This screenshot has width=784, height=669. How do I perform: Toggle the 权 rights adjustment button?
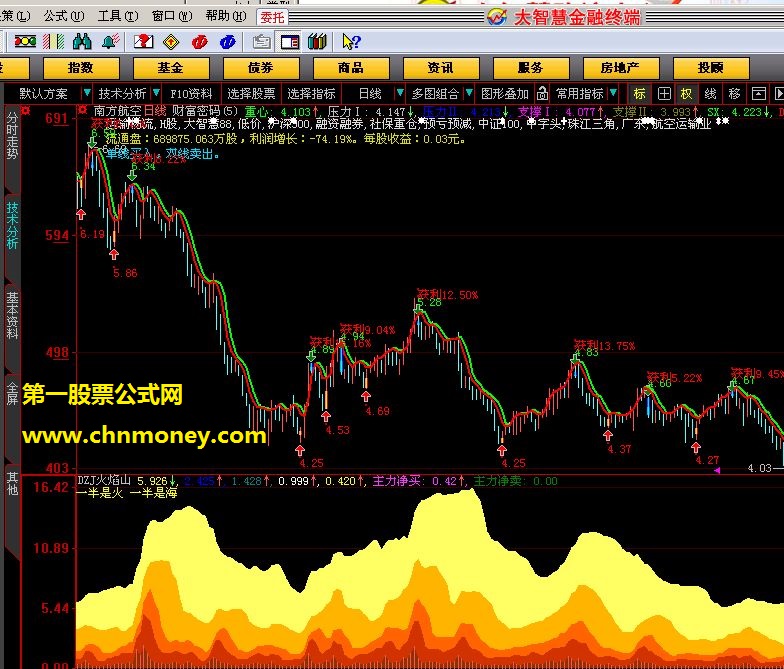pos(686,94)
